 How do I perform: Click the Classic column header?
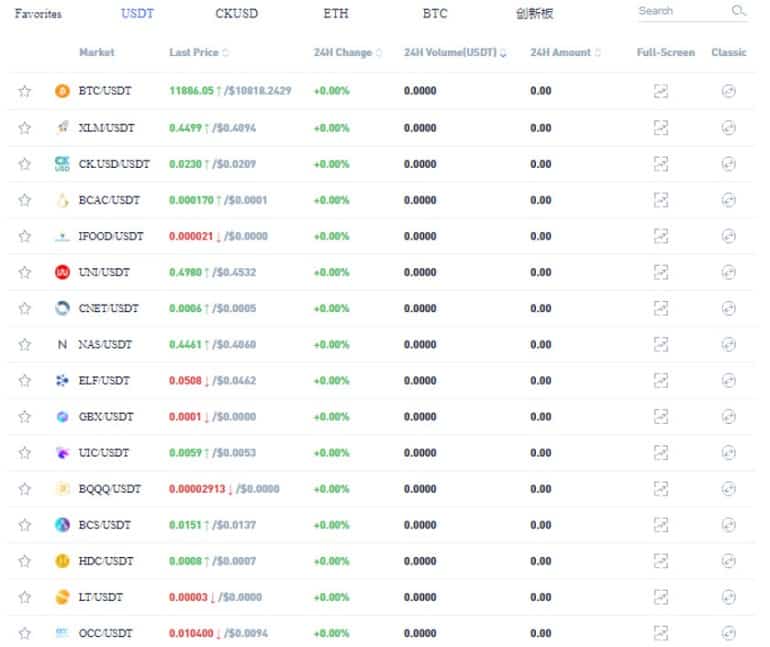729,52
